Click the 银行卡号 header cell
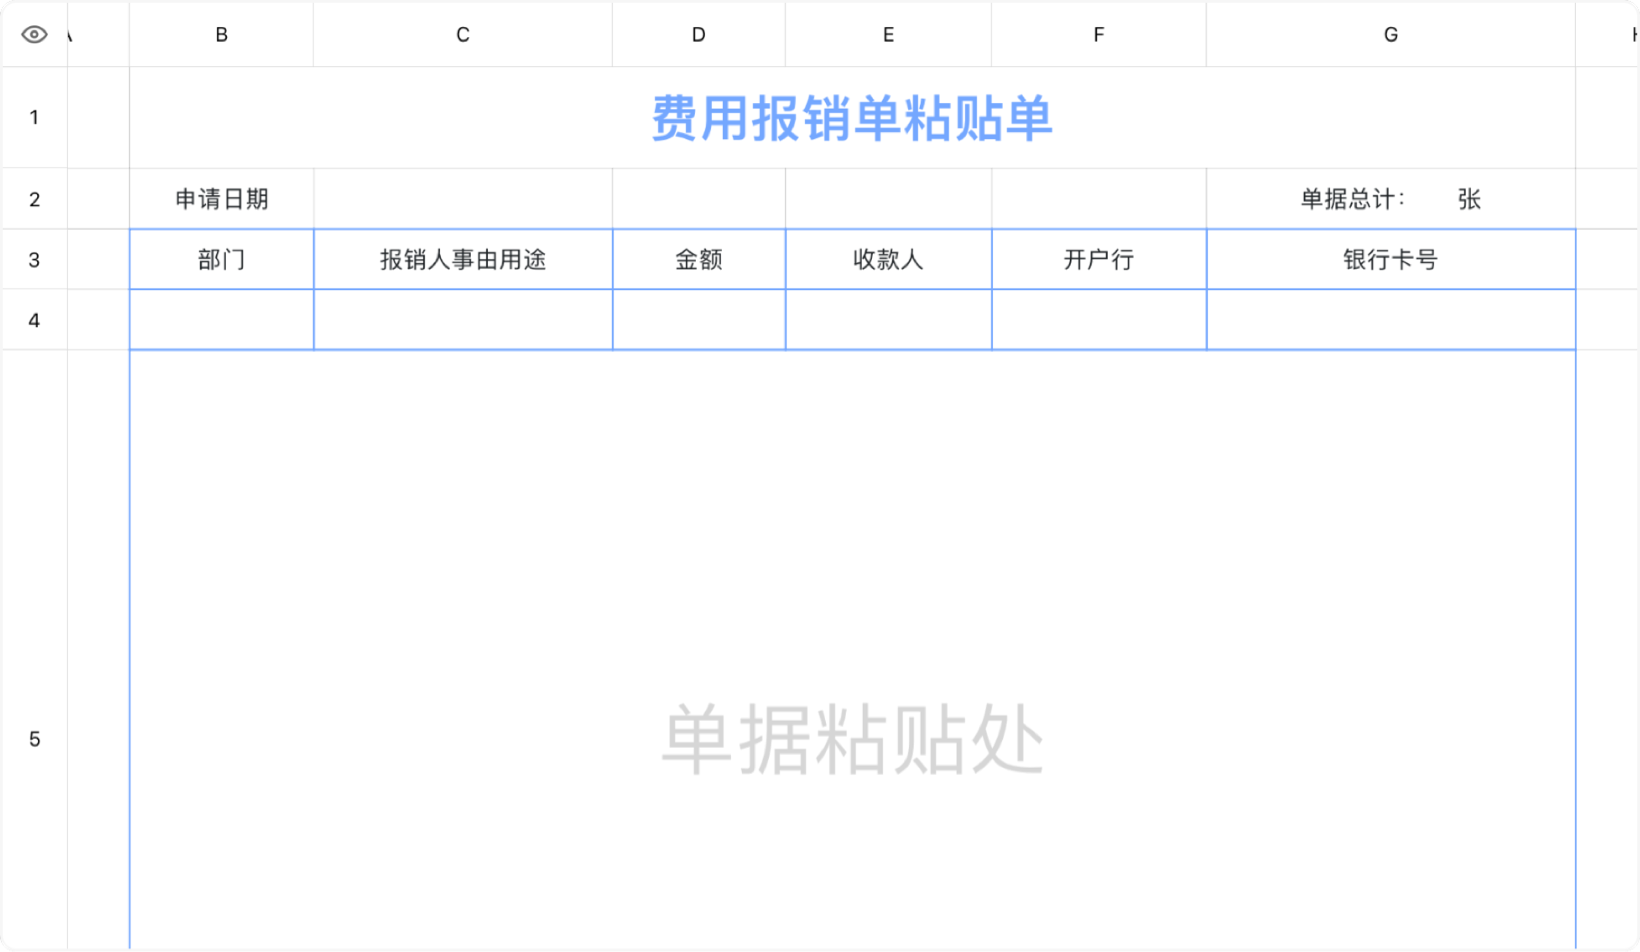The height and width of the screenshot is (952, 1640). 1391,260
